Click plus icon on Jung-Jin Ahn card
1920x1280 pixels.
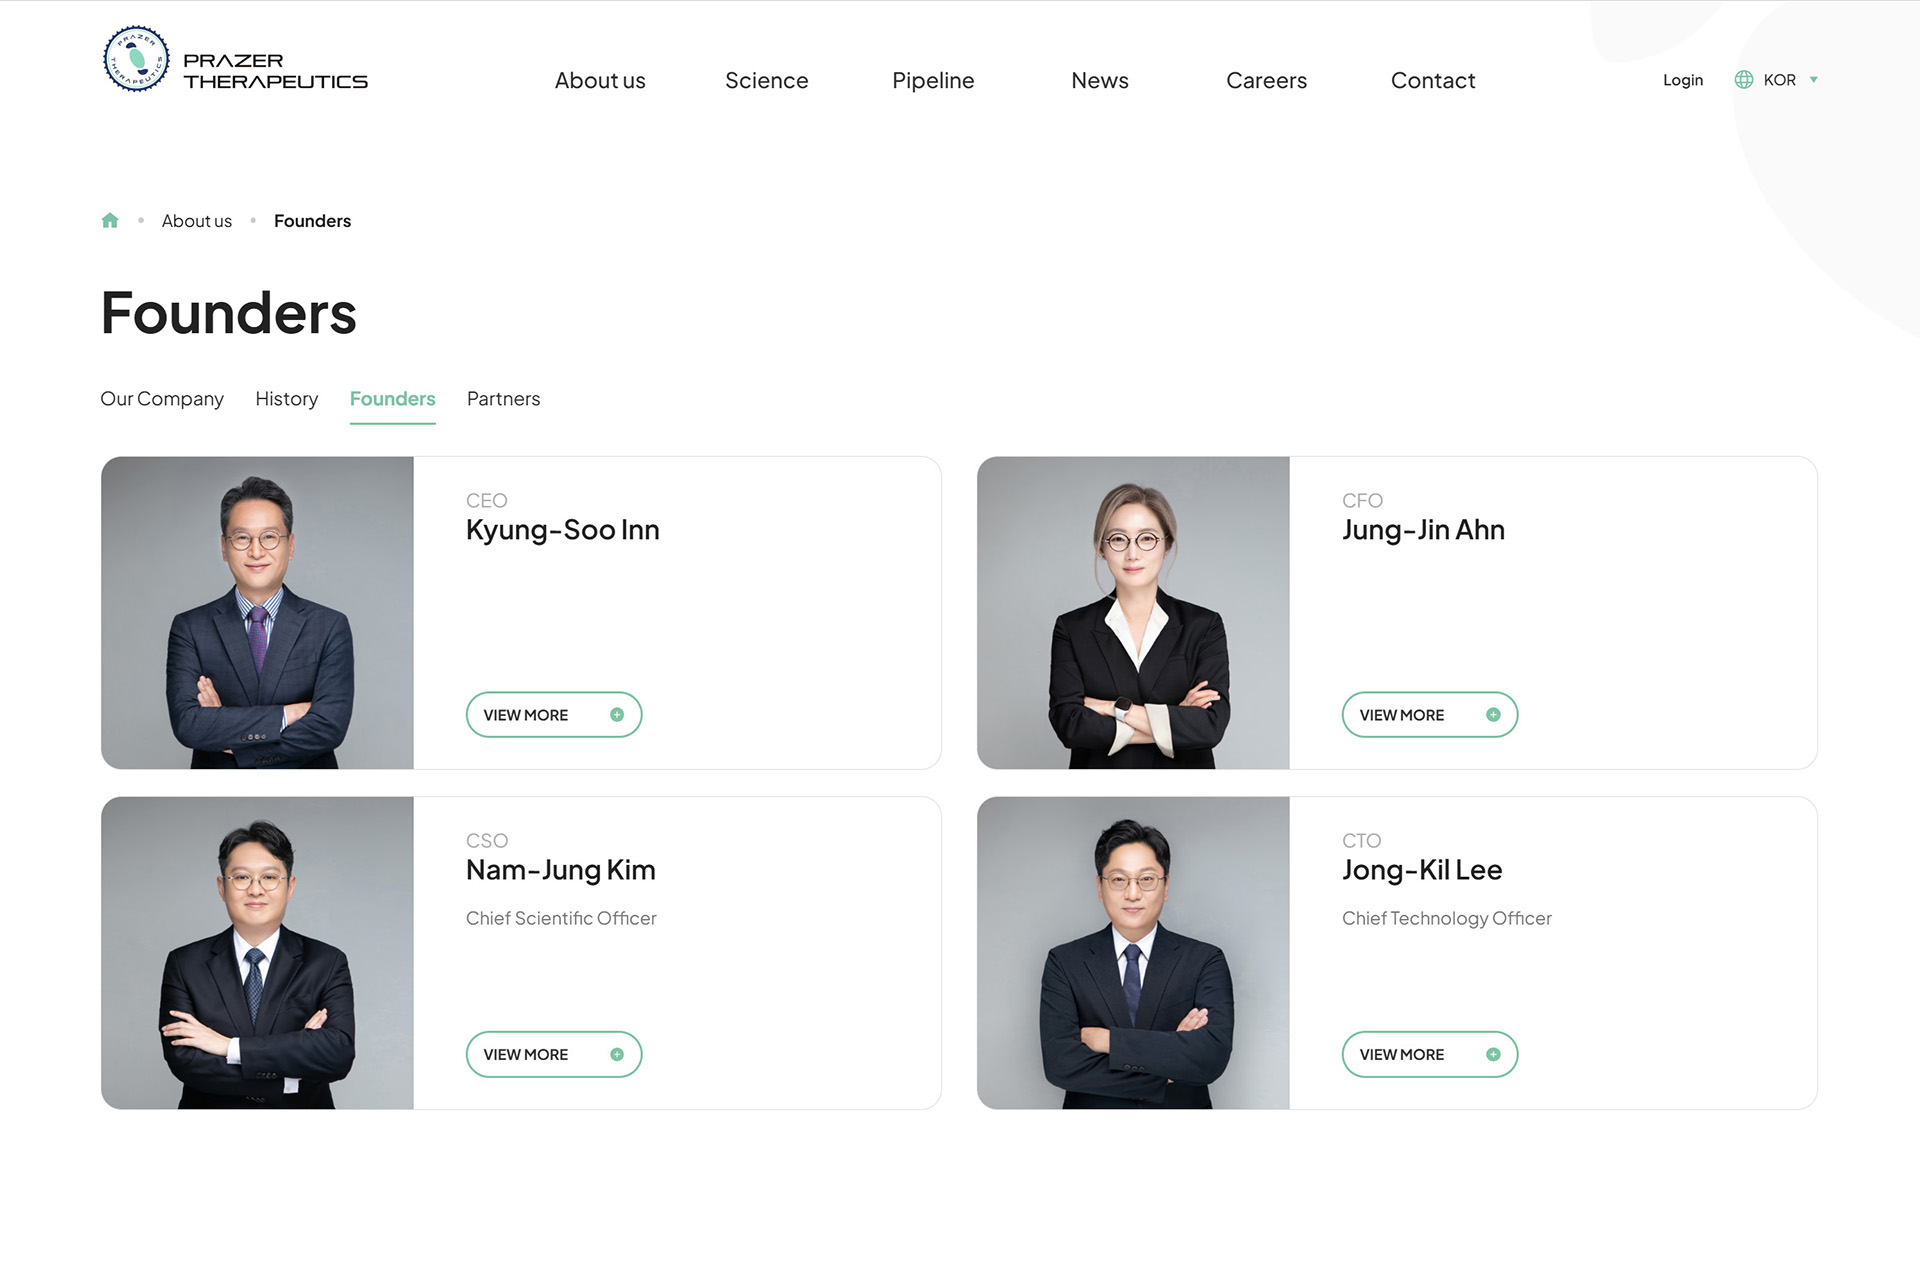pyautogui.click(x=1493, y=715)
